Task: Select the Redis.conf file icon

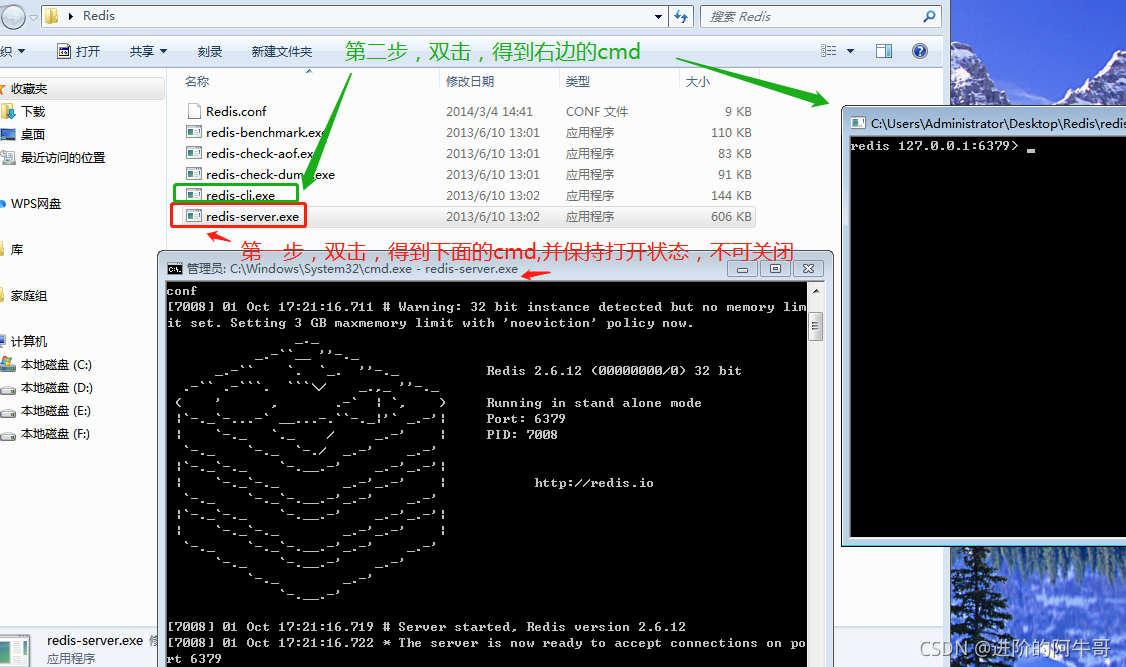Action: click(x=193, y=111)
